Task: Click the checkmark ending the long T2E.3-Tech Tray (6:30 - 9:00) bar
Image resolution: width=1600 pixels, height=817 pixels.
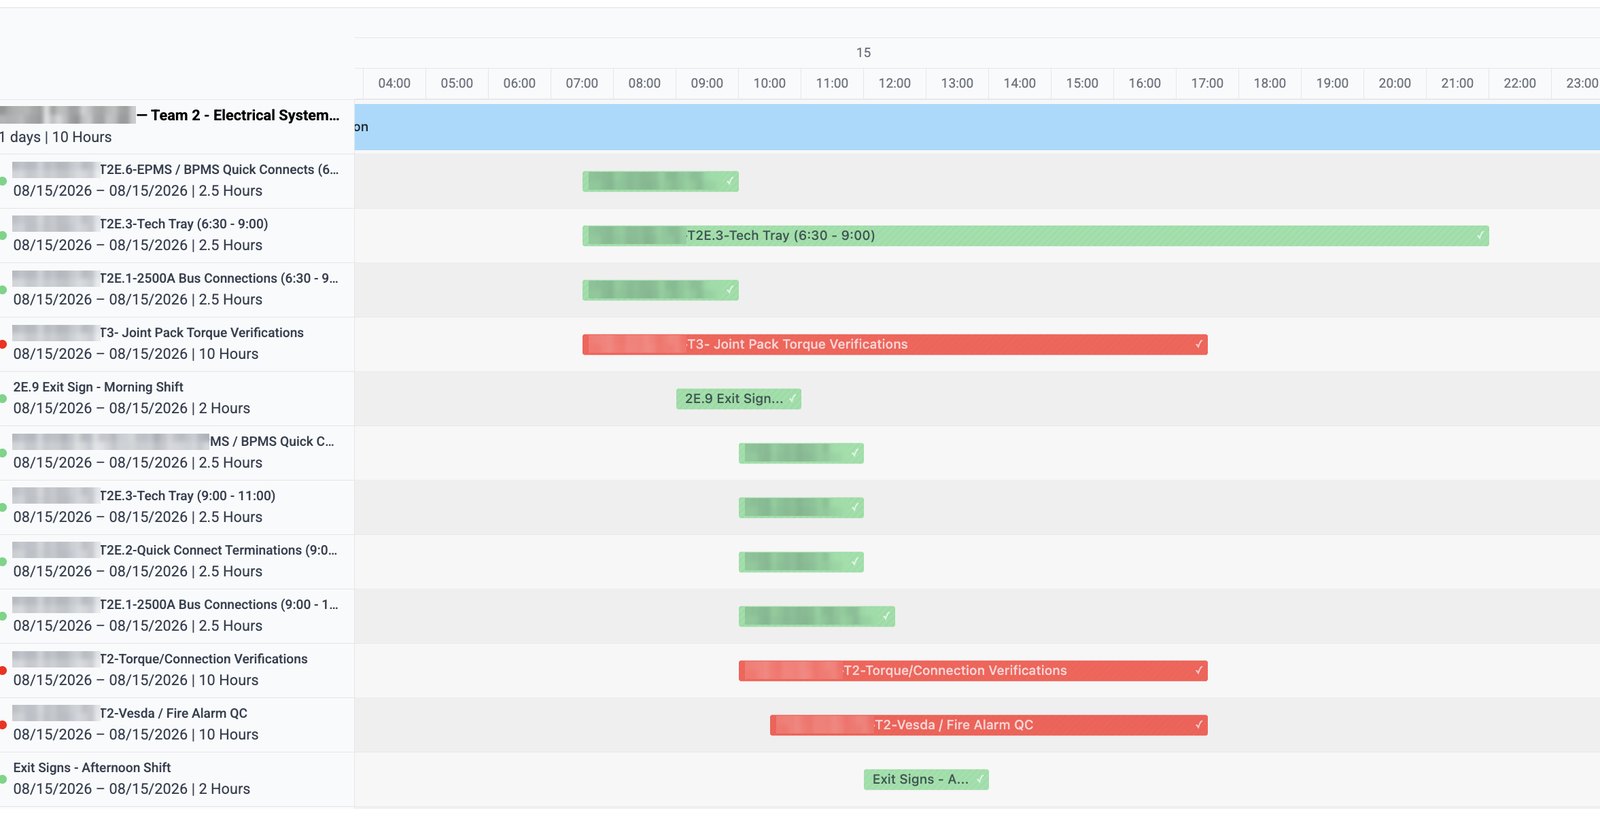Action: coord(1480,236)
